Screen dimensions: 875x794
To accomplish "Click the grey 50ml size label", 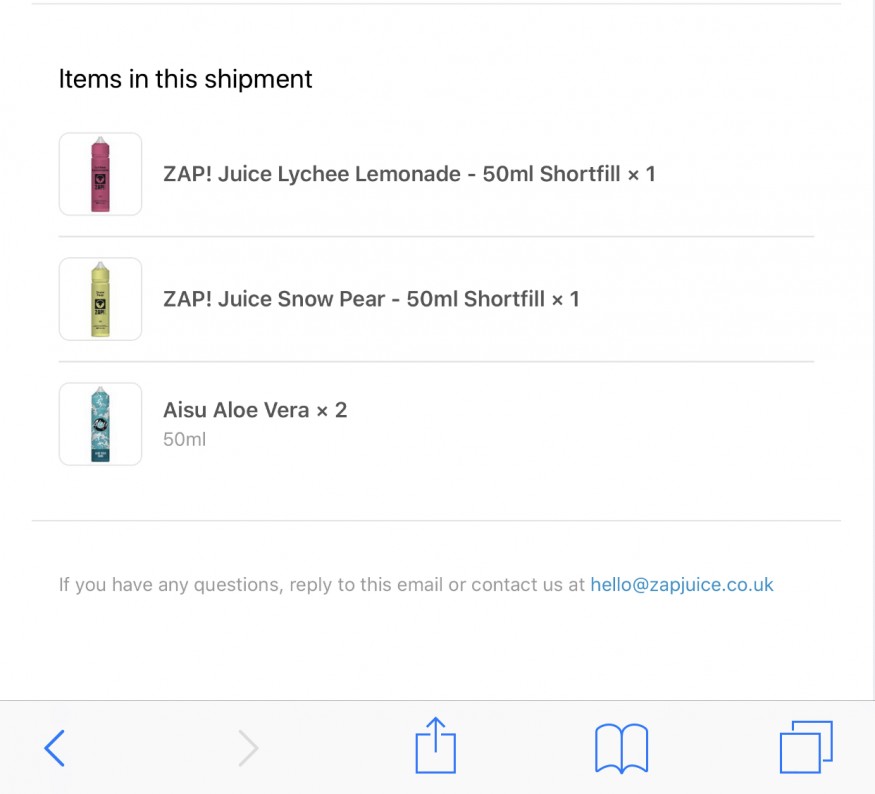I will coord(184,439).
